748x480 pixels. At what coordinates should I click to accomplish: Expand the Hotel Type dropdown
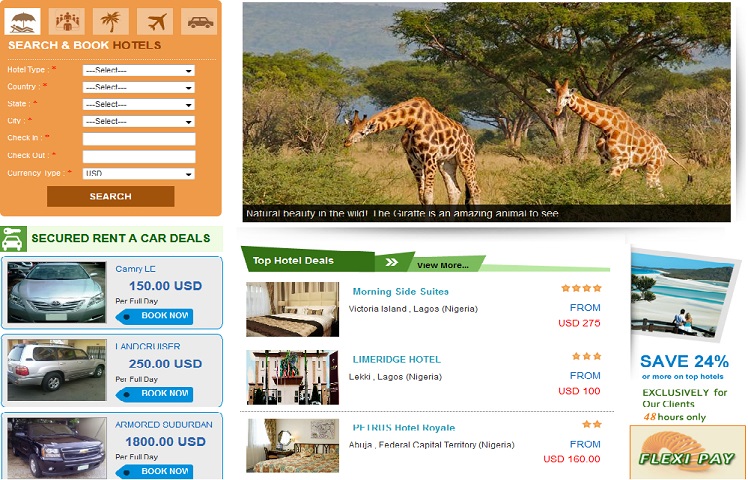click(139, 71)
